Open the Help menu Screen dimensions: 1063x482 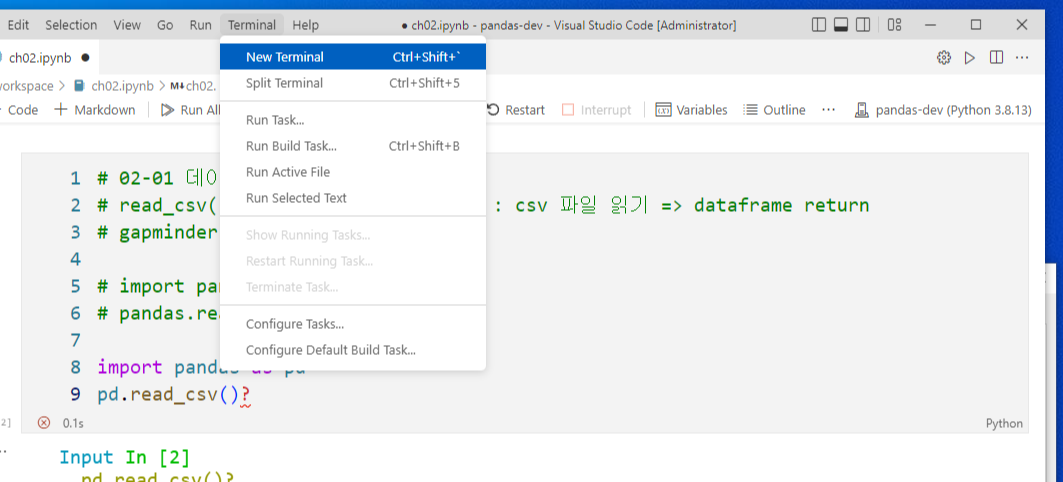tap(305, 25)
